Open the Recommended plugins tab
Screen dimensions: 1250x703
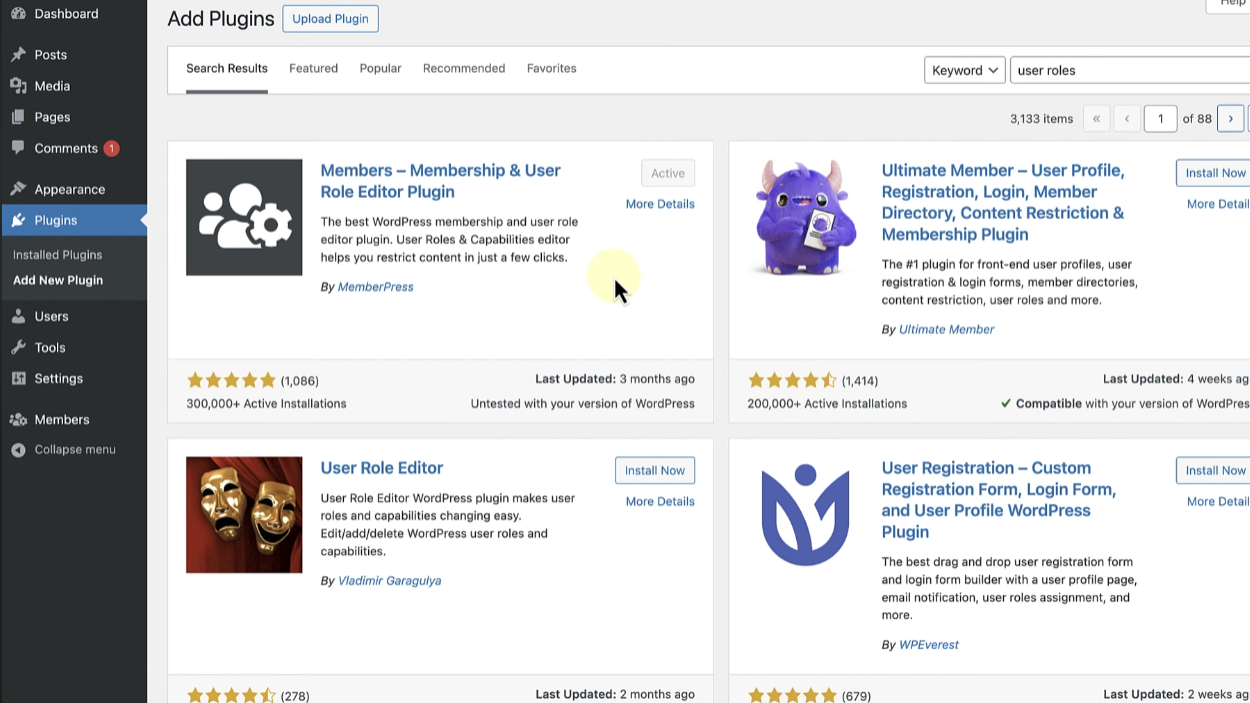(463, 68)
